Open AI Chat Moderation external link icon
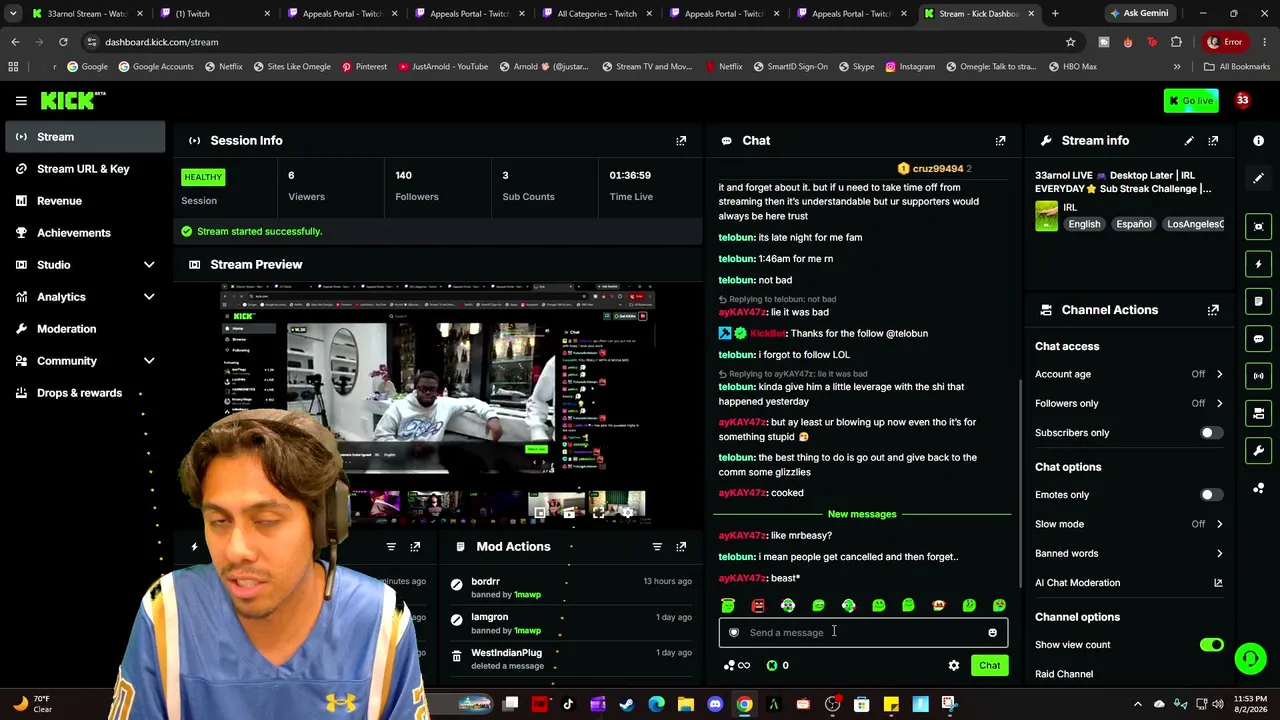This screenshot has width=1280, height=720. point(1218,583)
